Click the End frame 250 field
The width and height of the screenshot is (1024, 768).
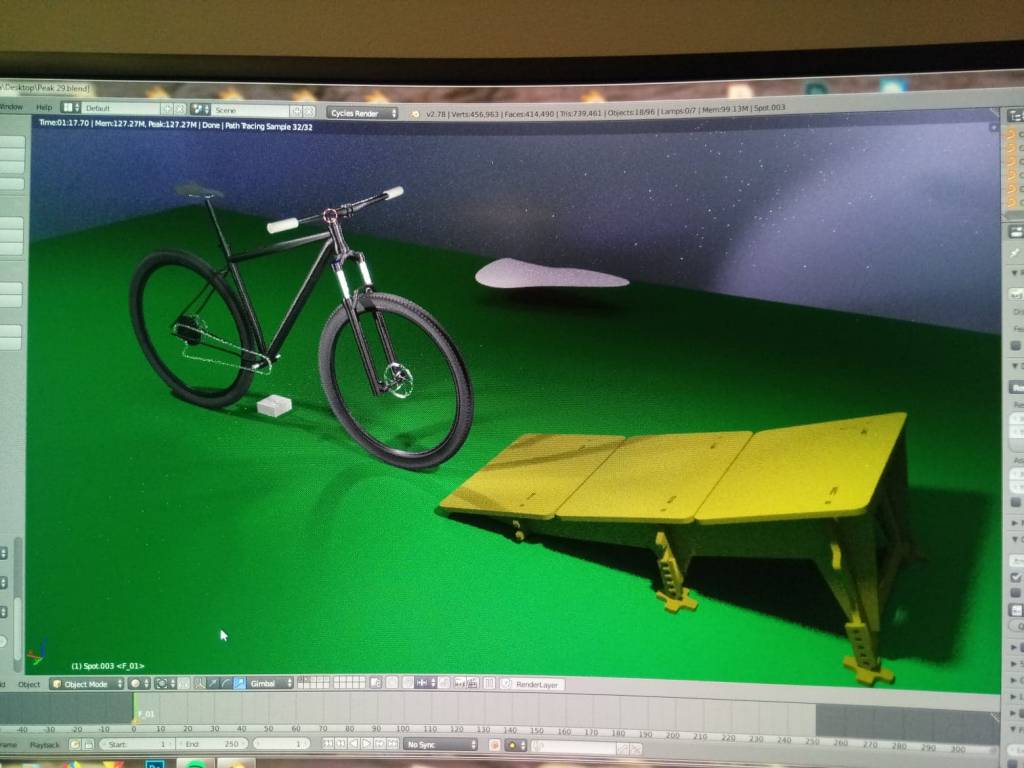coord(210,744)
